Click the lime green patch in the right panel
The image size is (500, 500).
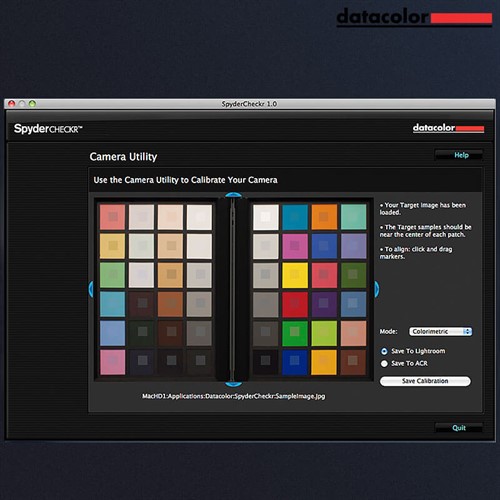[324, 333]
